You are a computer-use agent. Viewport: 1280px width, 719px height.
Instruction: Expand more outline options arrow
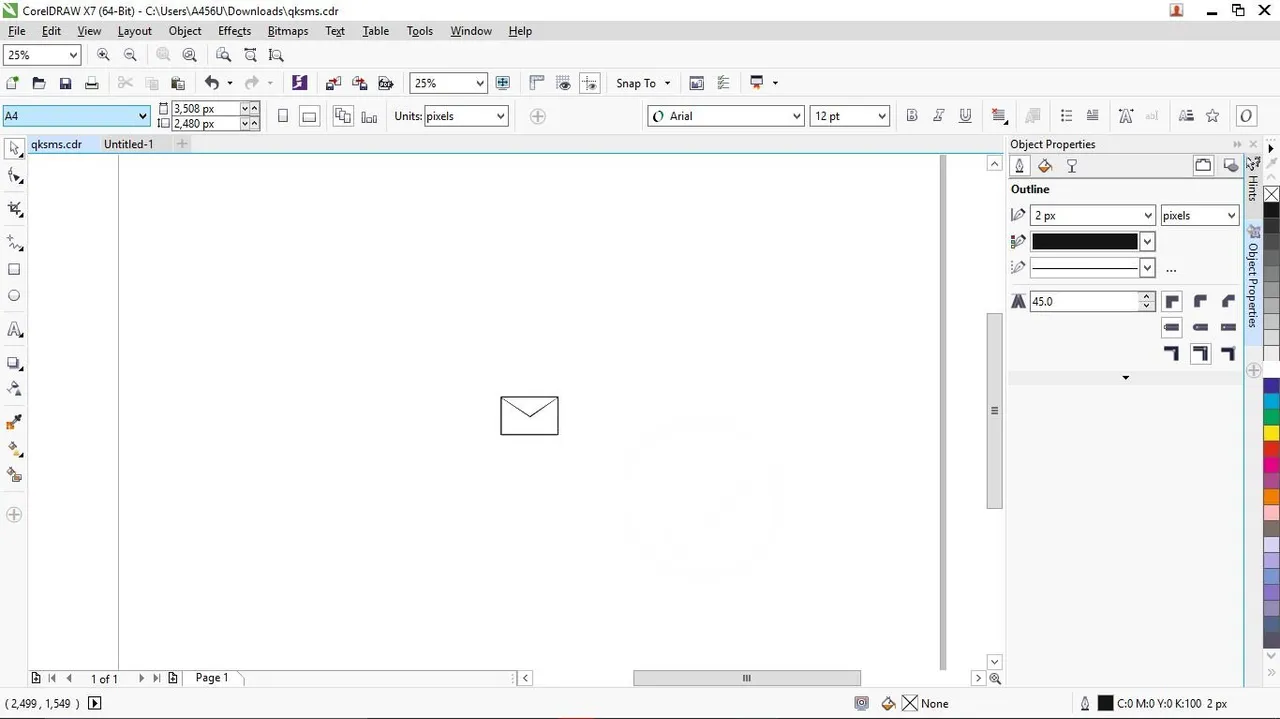[x=1125, y=377]
